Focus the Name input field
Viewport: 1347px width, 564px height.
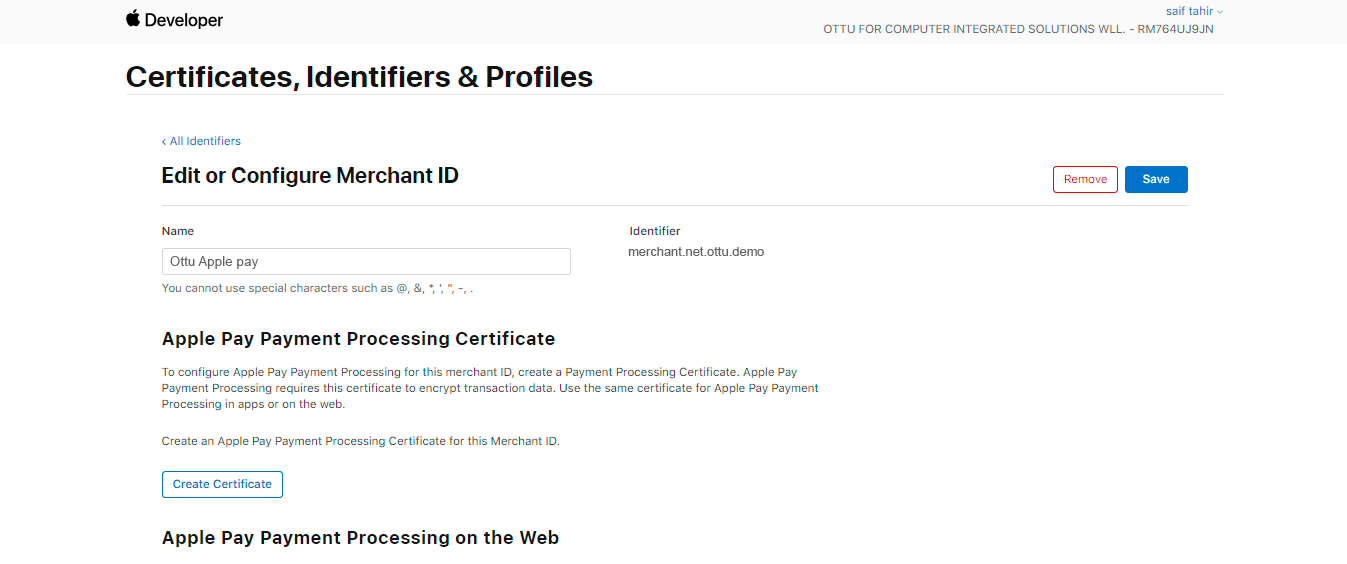point(366,262)
